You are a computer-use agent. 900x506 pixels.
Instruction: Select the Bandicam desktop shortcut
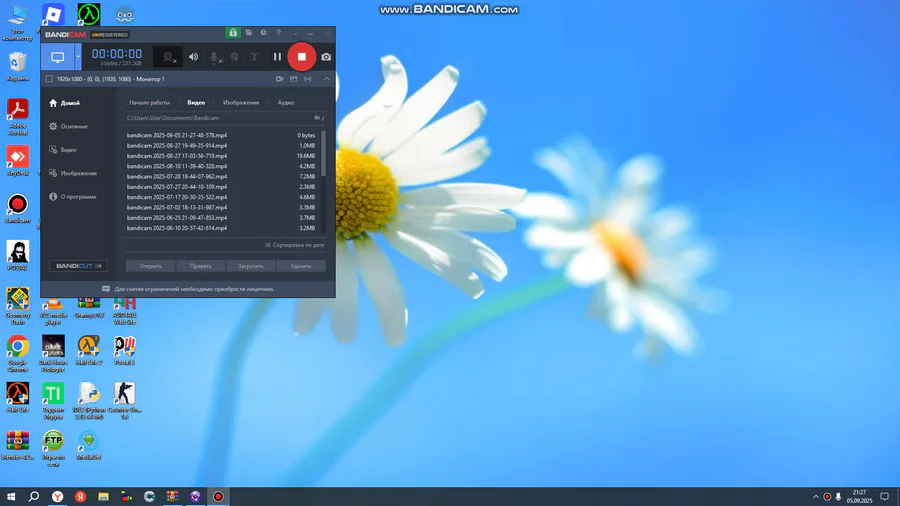coord(18,209)
